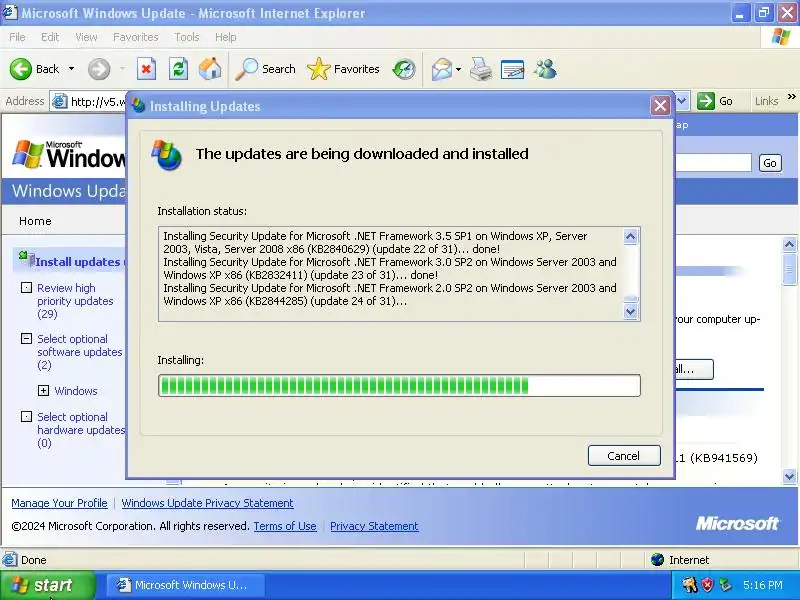Click the first system tray icon
The height and width of the screenshot is (600, 800).
coord(690,585)
